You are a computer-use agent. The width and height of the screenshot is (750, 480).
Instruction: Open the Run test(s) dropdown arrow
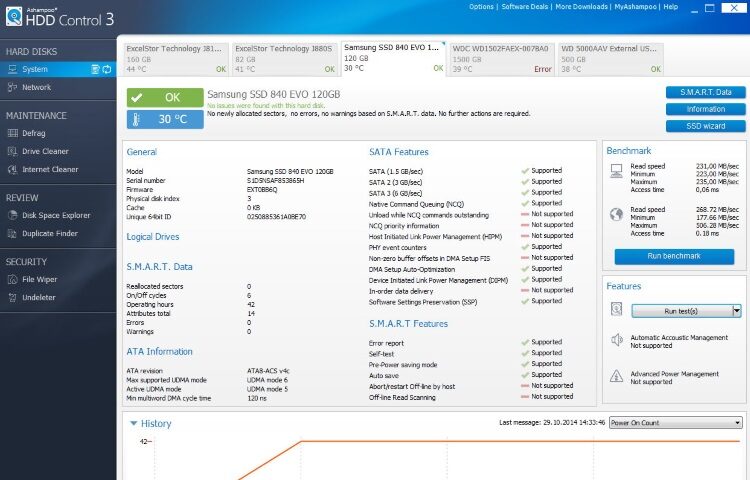pyautogui.click(x=737, y=311)
